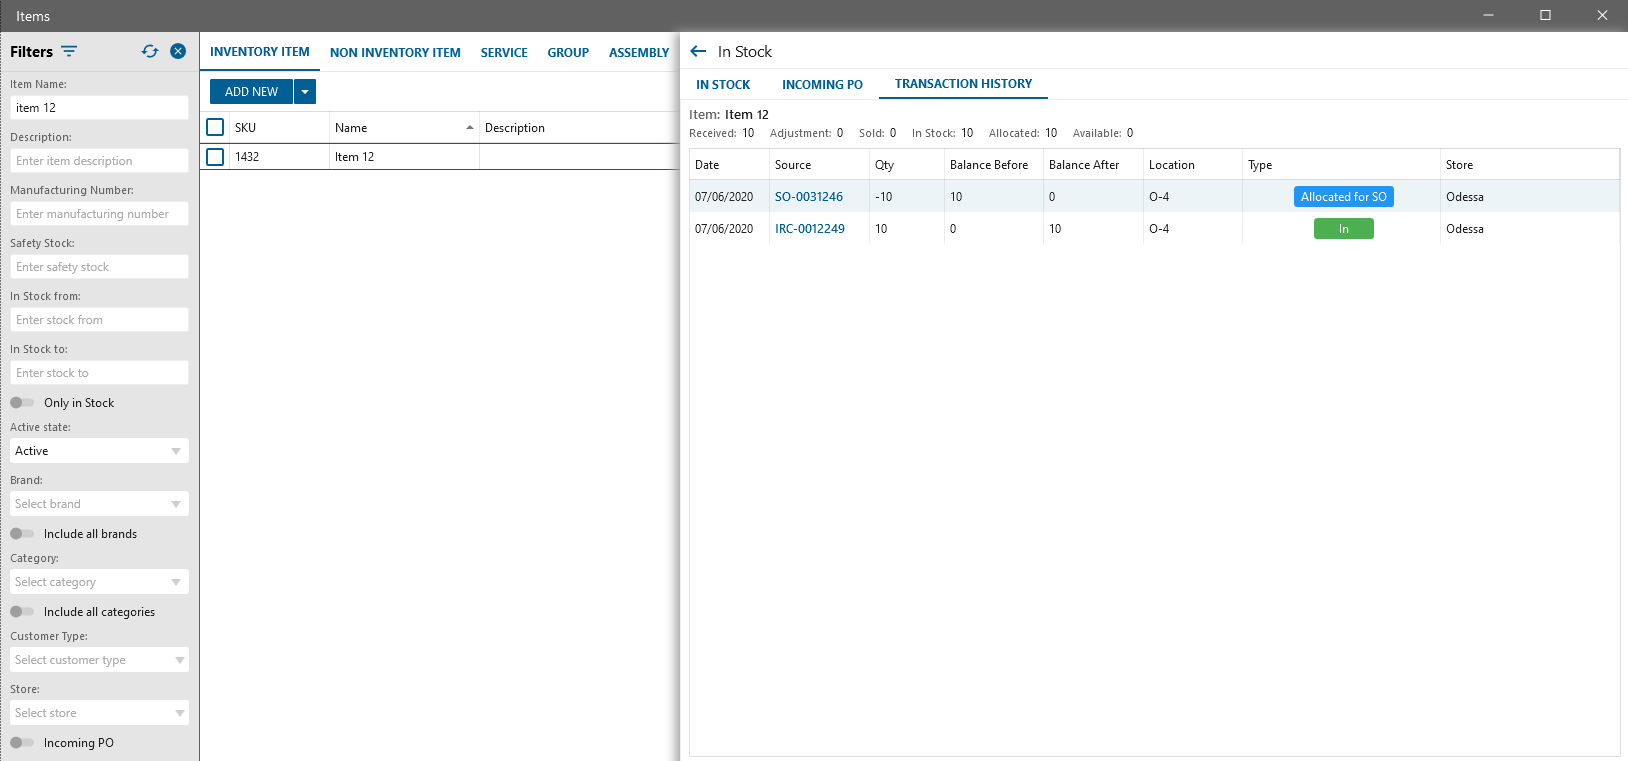The image size is (1628, 761).
Task: Open the Group tab
Action: coord(568,52)
